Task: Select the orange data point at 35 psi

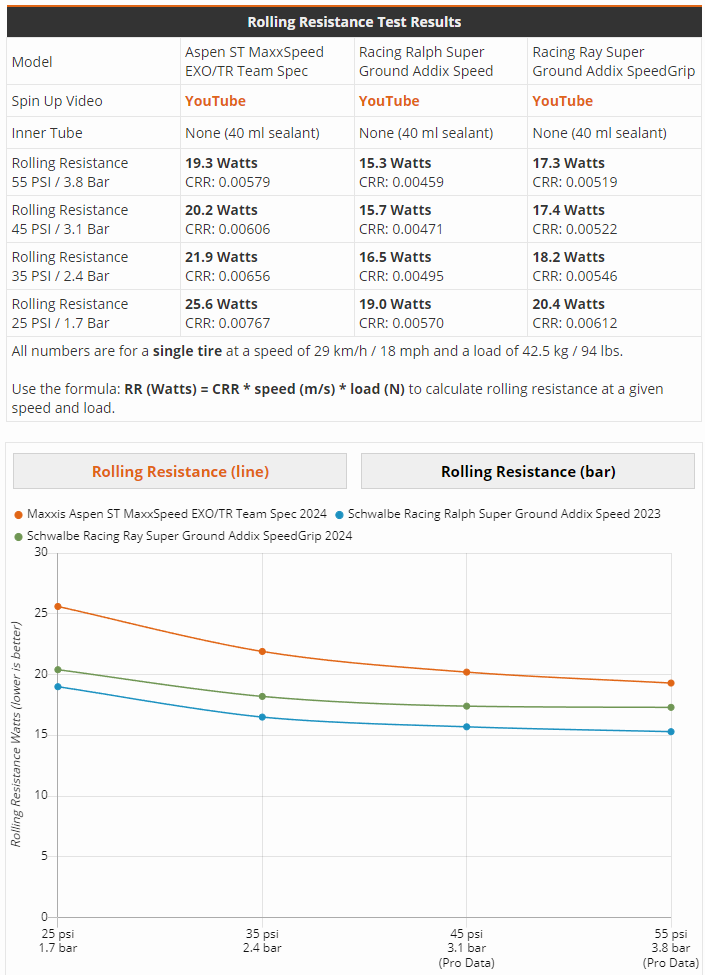Action: (x=262, y=651)
